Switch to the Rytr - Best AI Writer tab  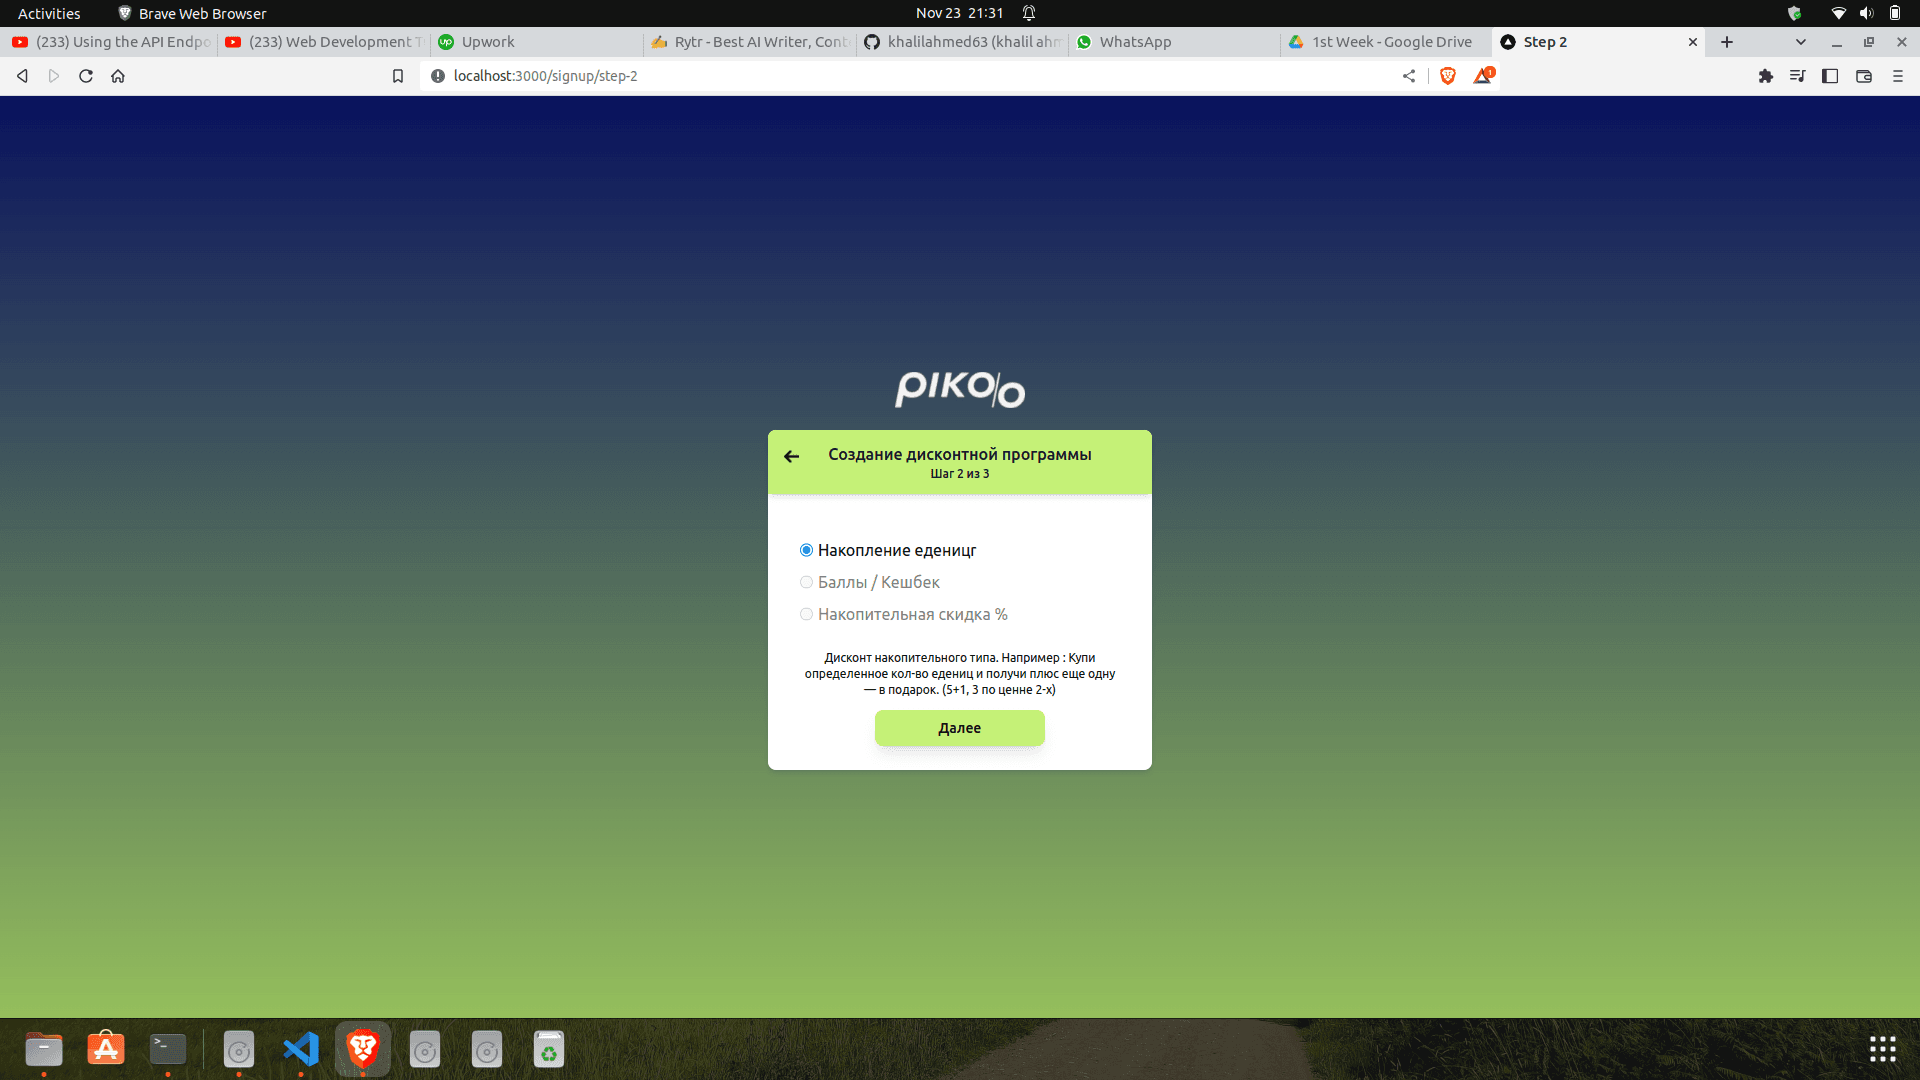(x=750, y=42)
